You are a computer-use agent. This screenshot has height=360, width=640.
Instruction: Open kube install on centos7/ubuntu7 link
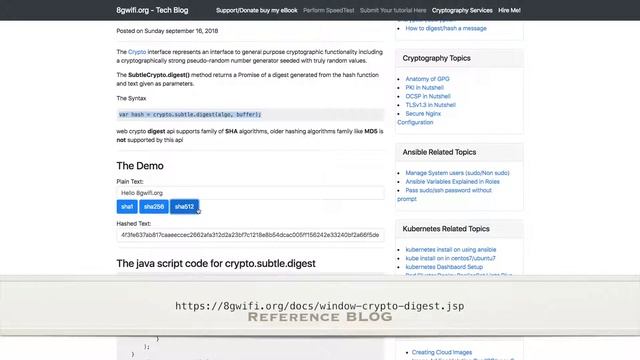click(450, 258)
